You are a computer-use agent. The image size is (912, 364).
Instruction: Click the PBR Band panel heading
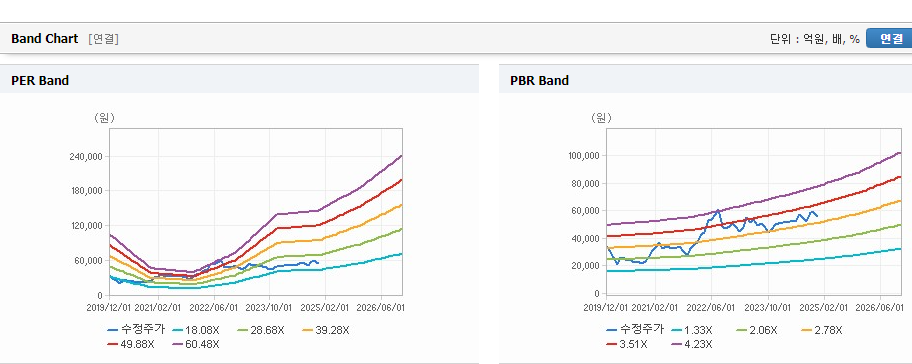pyautogui.click(x=539, y=81)
